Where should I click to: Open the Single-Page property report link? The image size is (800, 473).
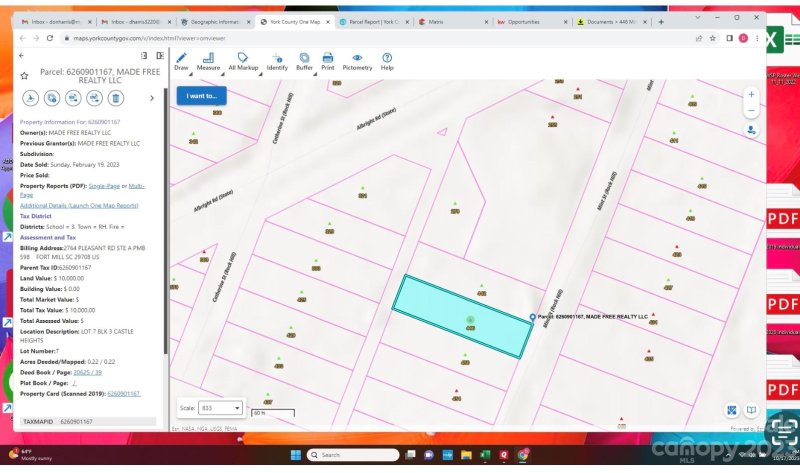pyautogui.click(x=103, y=186)
